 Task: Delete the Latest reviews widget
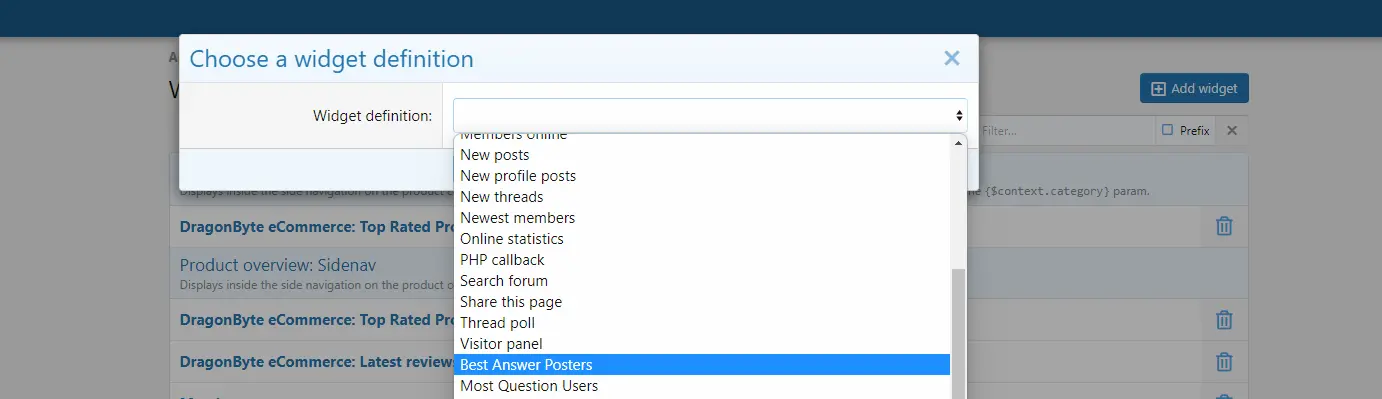pyautogui.click(x=1224, y=362)
